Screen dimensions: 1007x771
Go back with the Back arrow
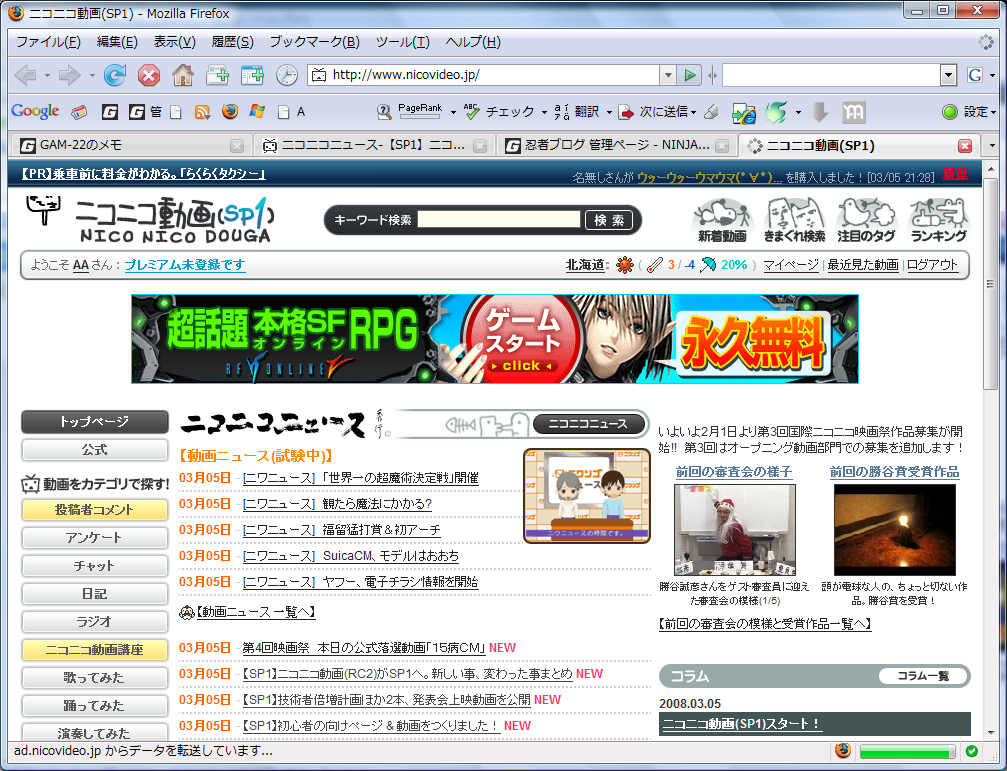click(x=25, y=76)
